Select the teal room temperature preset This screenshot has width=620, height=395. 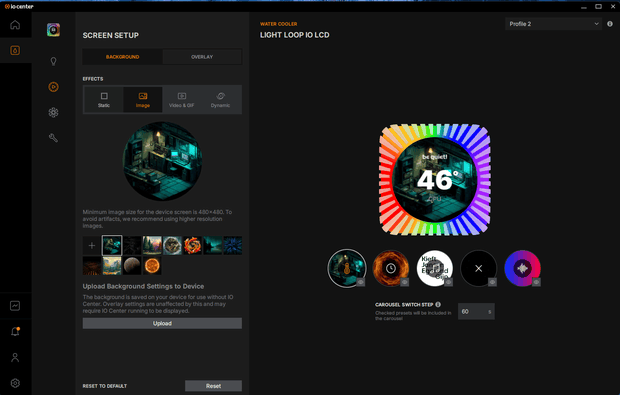coord(347,268)
